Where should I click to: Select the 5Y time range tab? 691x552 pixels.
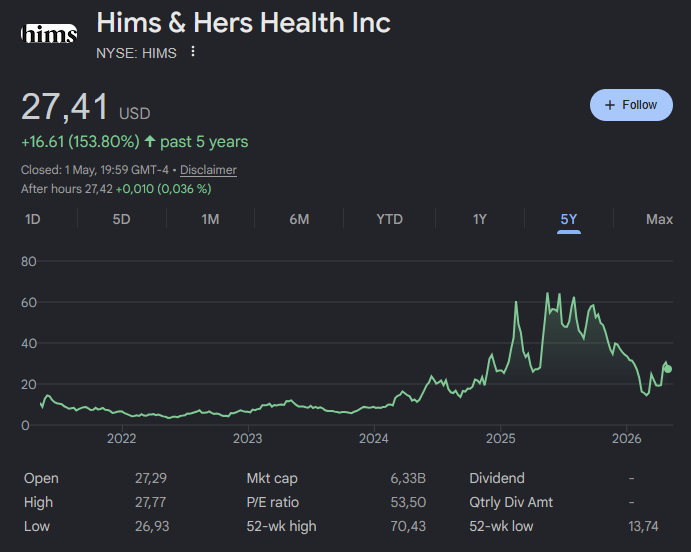[x=568, y=219]
